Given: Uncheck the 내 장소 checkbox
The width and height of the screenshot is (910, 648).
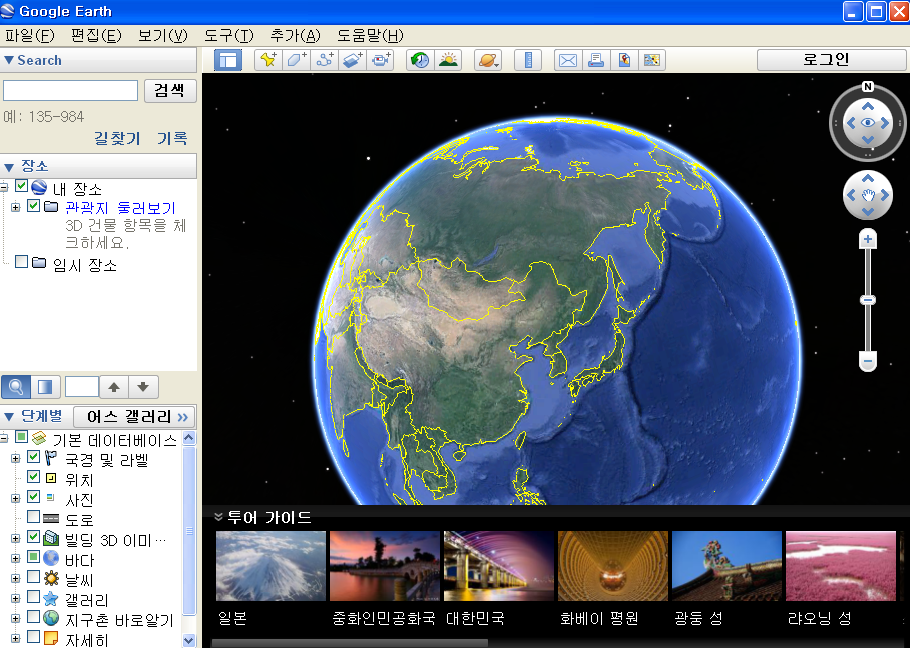Looking at the screenshot, I should pyautogui.click(x=21, y=186).
